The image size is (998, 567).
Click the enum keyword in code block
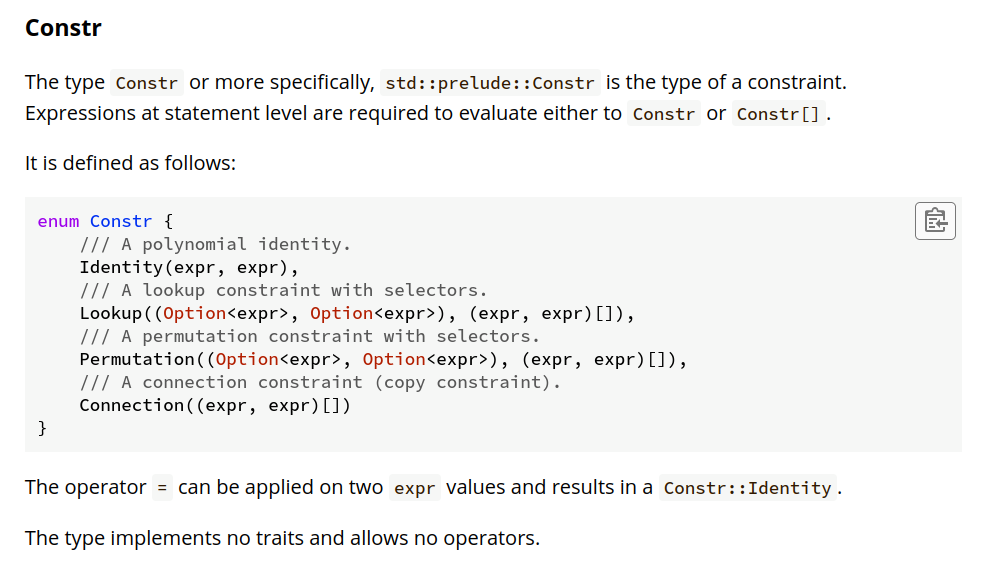[x=58, y=221]
